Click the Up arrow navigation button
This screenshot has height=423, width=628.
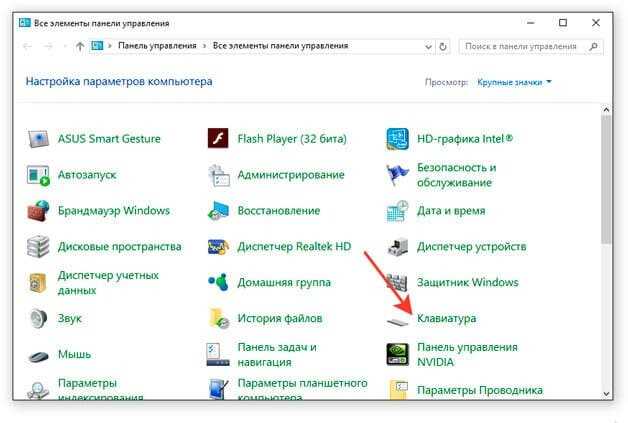point(80,46)
